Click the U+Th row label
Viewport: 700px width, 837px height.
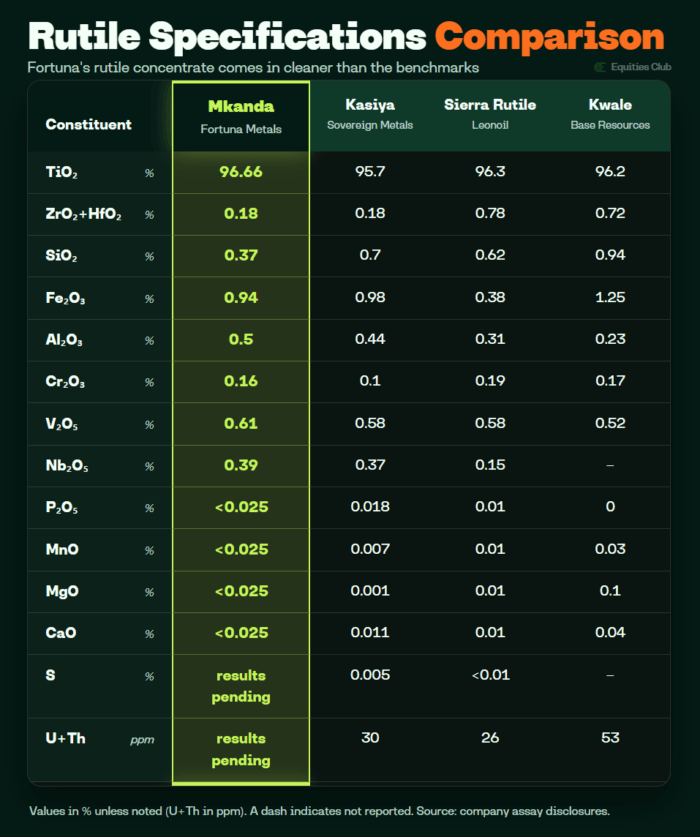pyautogui.click(x=65, y=738)
